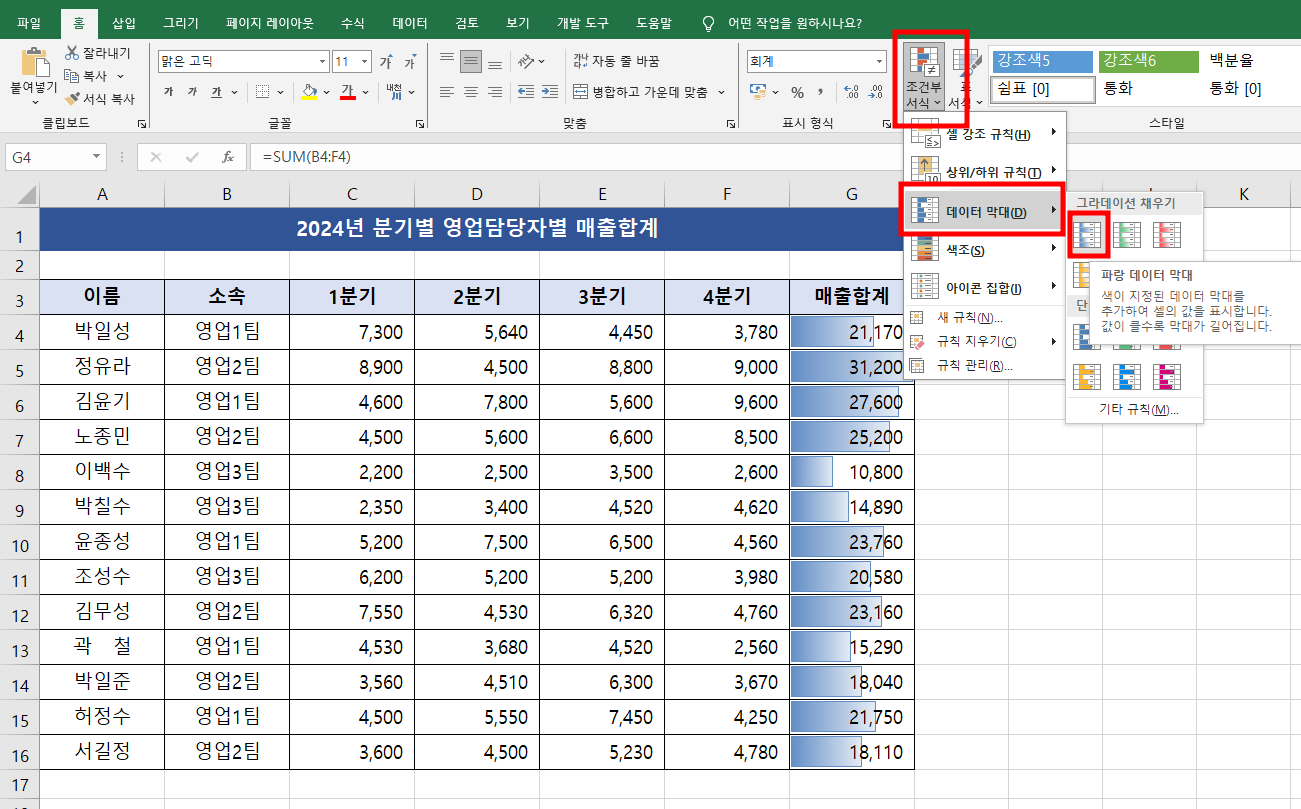1301x809 pixels.
Task: Open 색조 submenu
Action: [x=984, y=249]
